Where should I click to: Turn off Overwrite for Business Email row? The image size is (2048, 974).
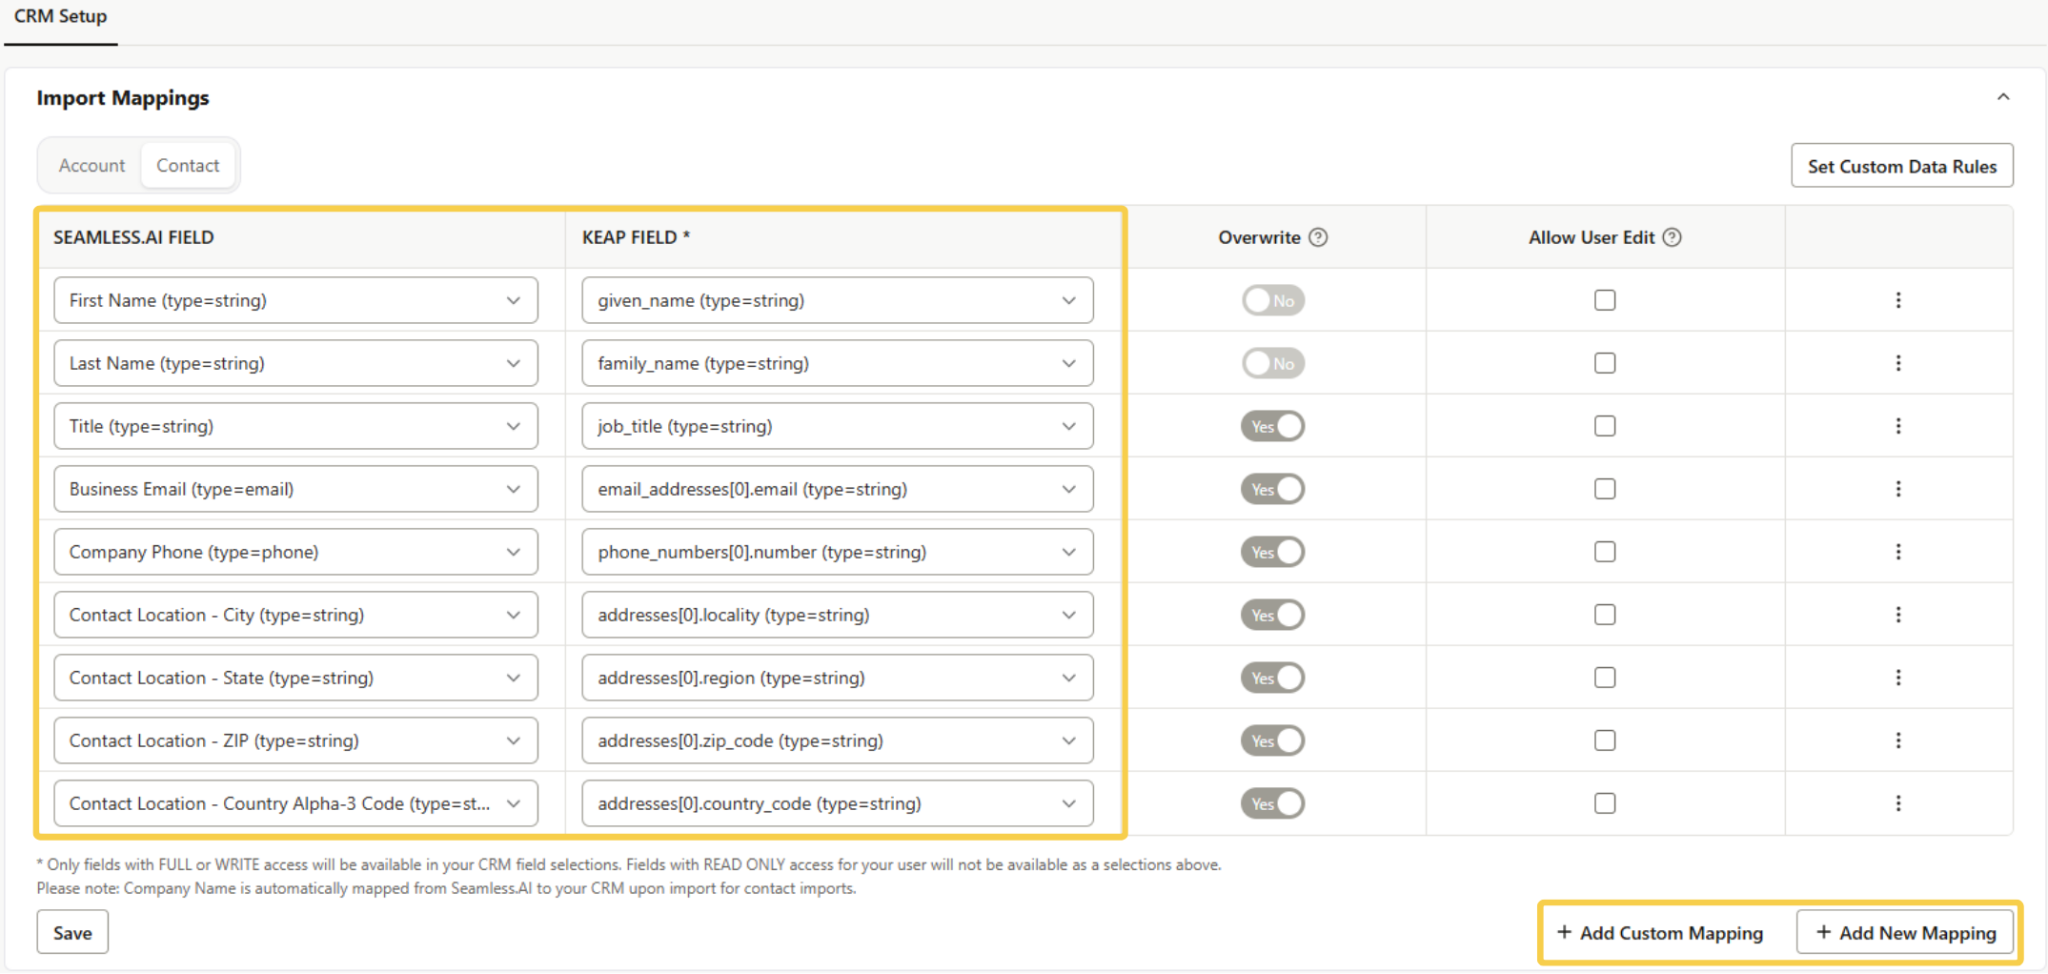[x=1273, y=489]
